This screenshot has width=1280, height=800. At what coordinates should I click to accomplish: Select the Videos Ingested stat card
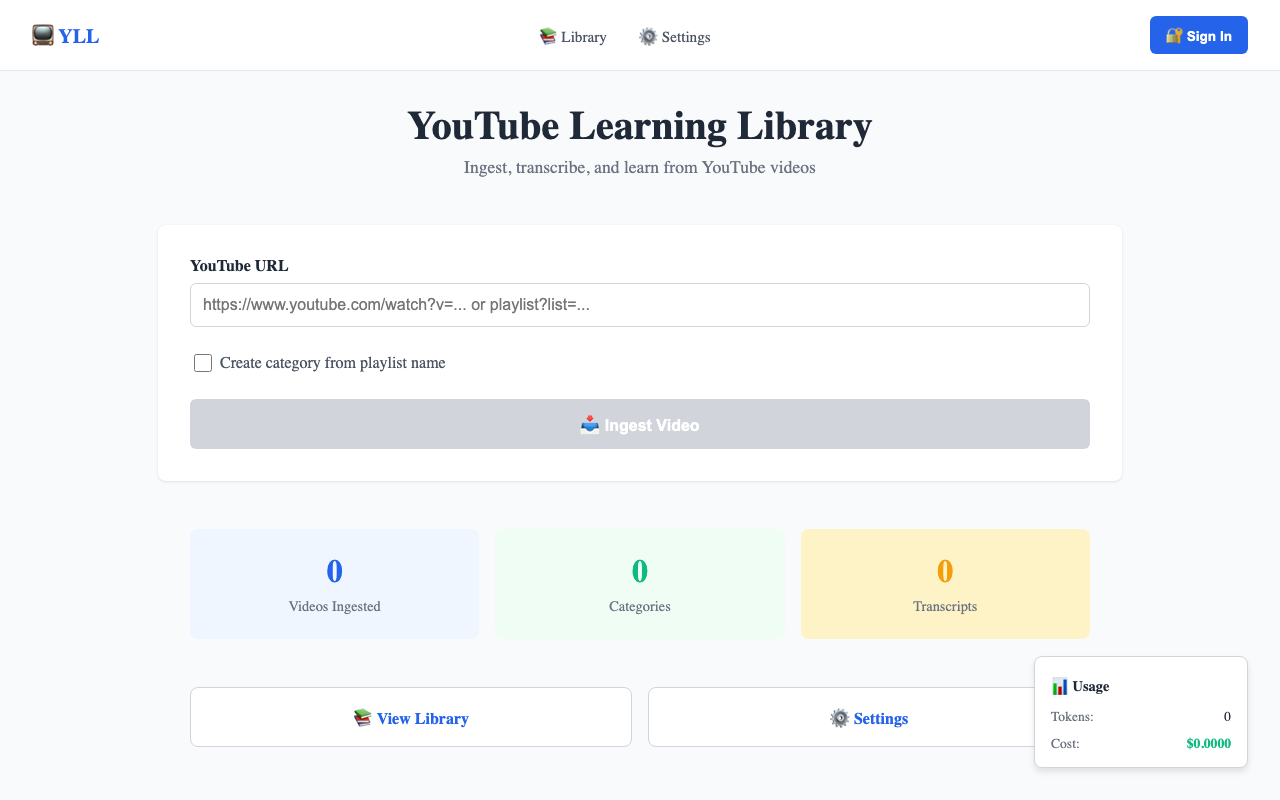(335, 584)
